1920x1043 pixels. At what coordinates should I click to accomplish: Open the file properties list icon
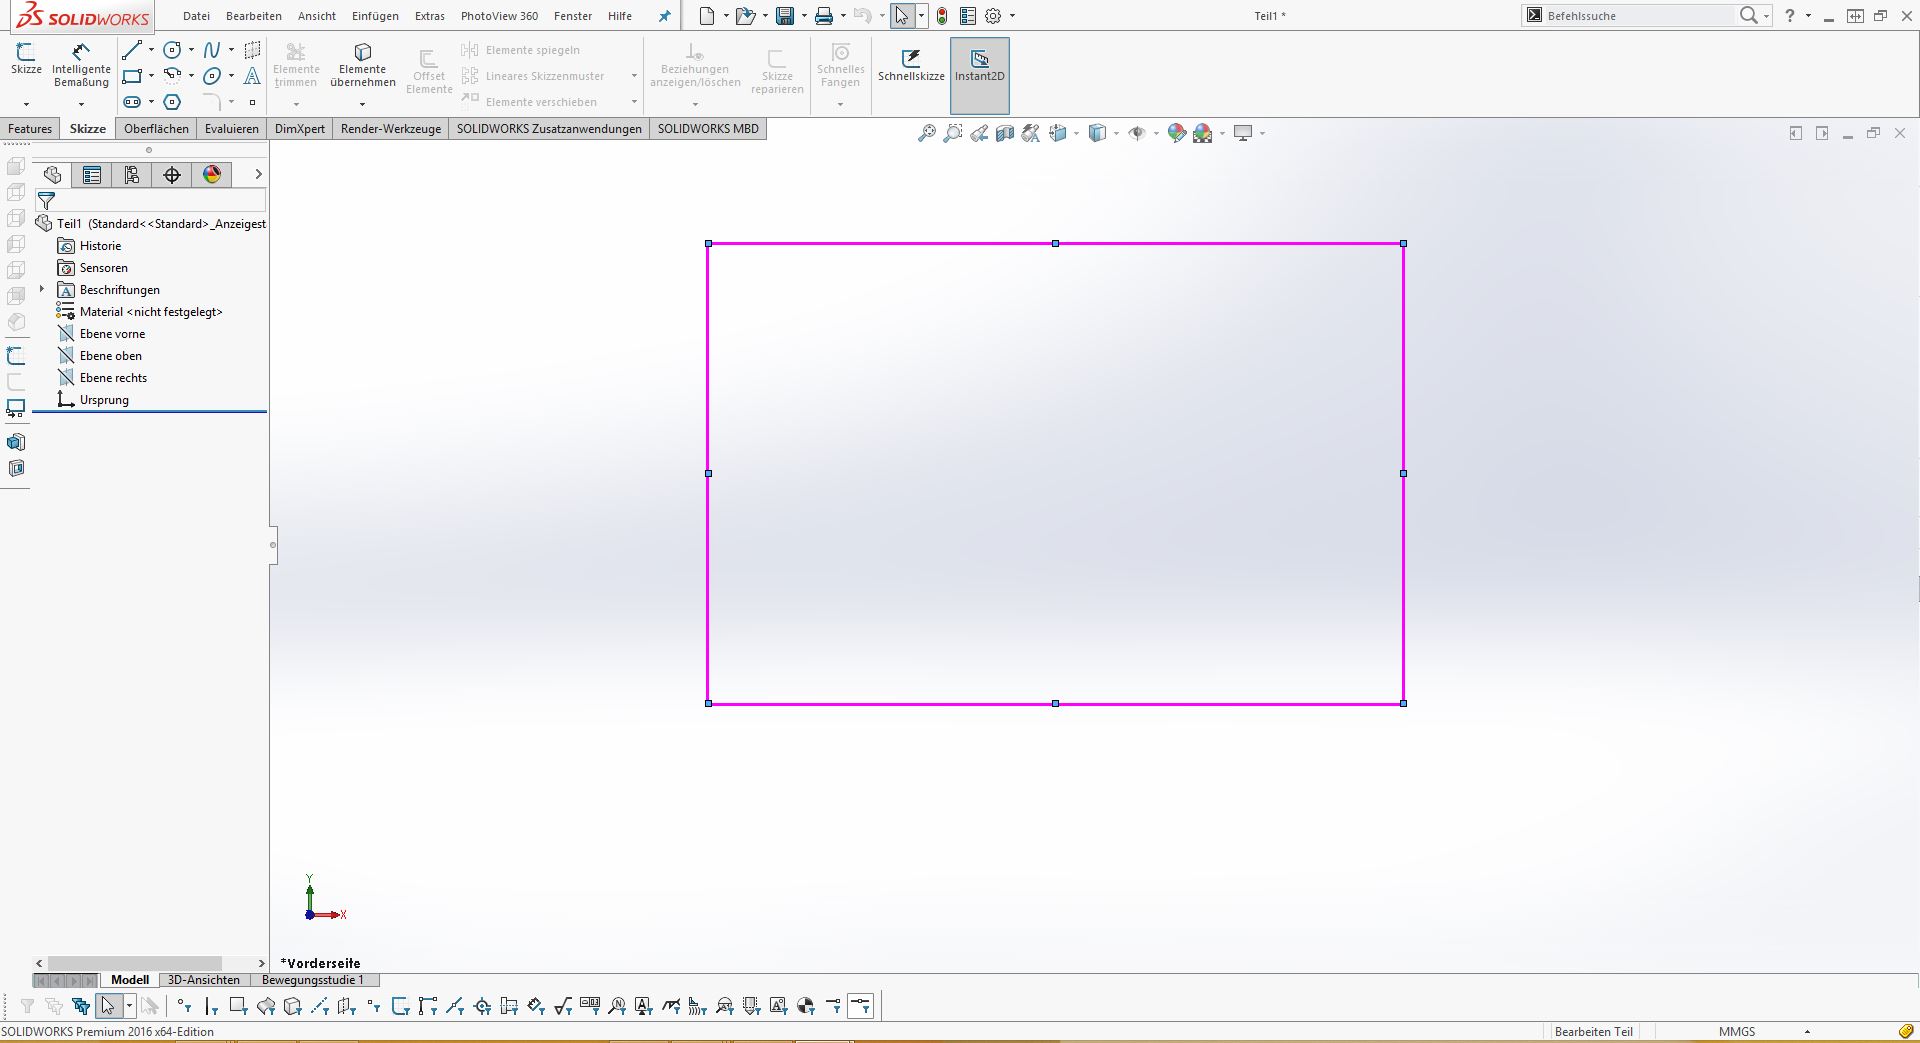coord(968,16)
